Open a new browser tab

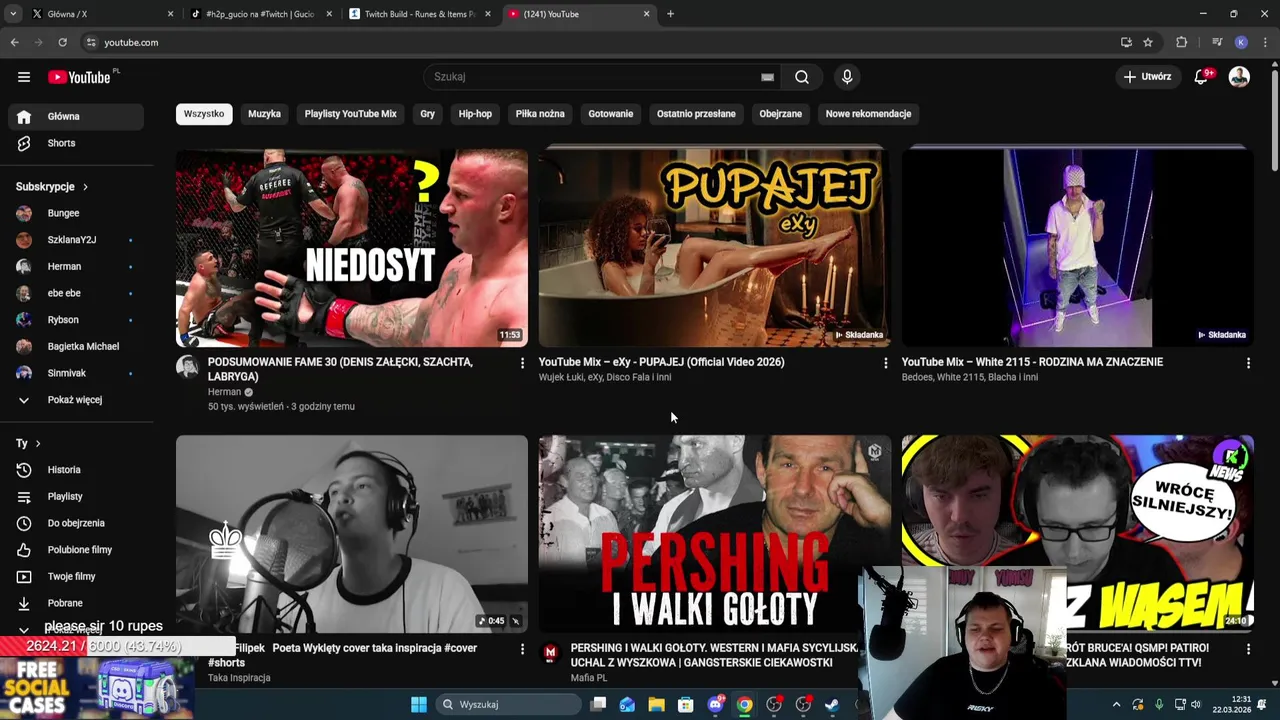670,14
